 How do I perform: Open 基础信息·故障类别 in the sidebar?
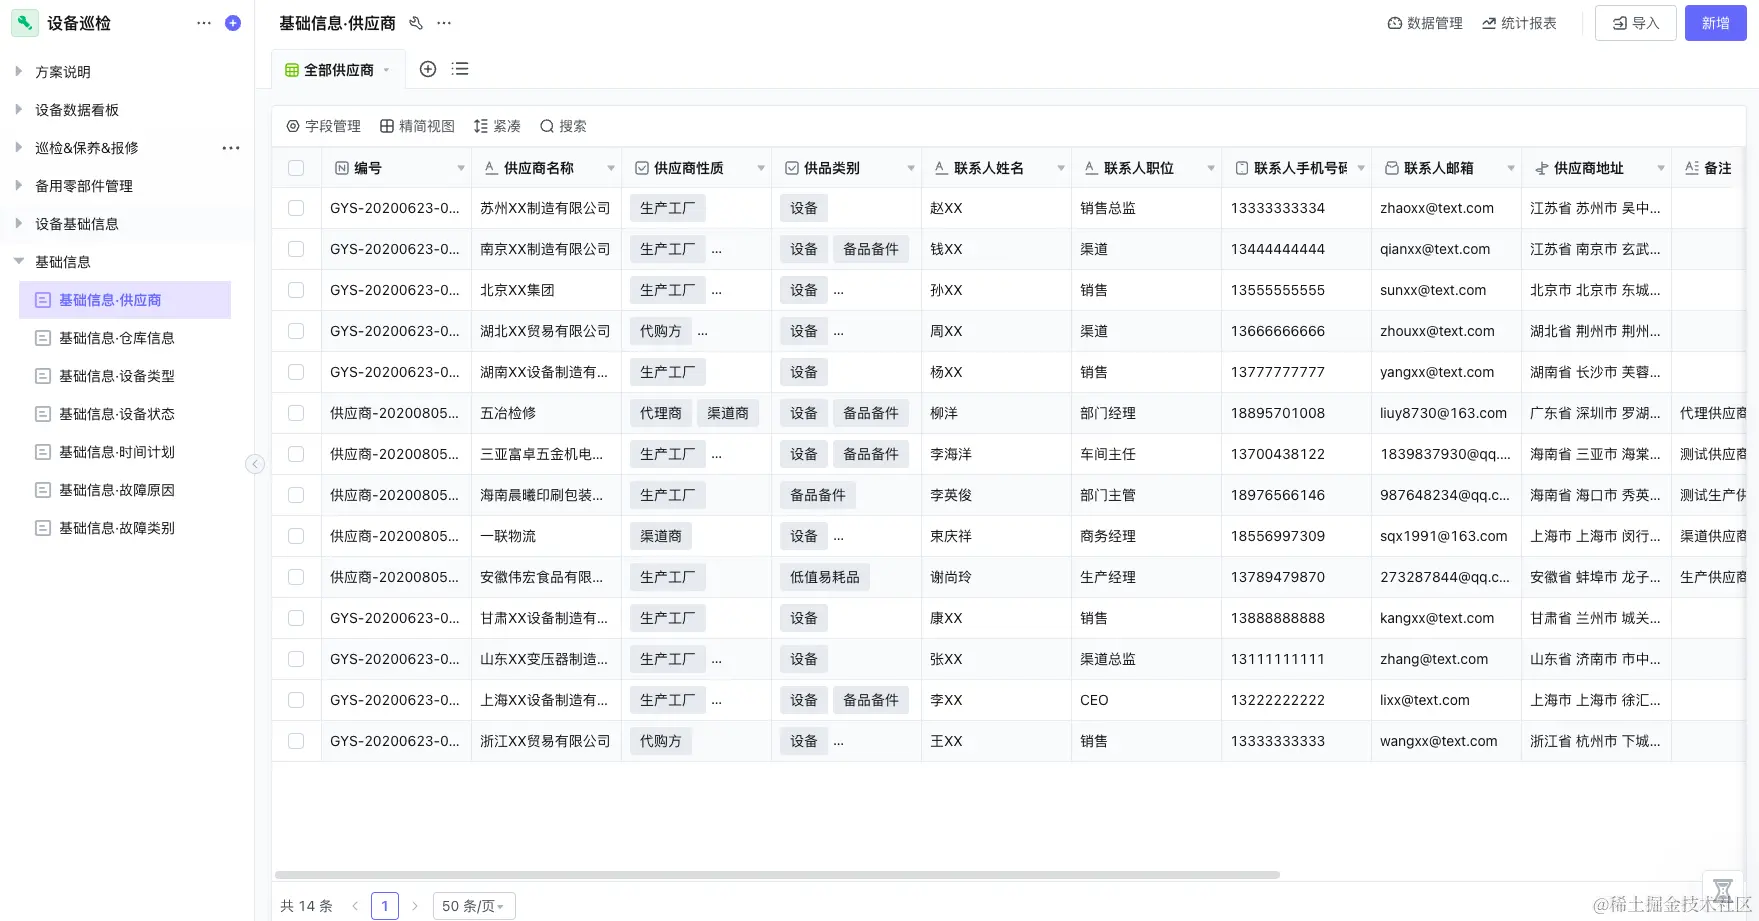[x=125, y=528]
